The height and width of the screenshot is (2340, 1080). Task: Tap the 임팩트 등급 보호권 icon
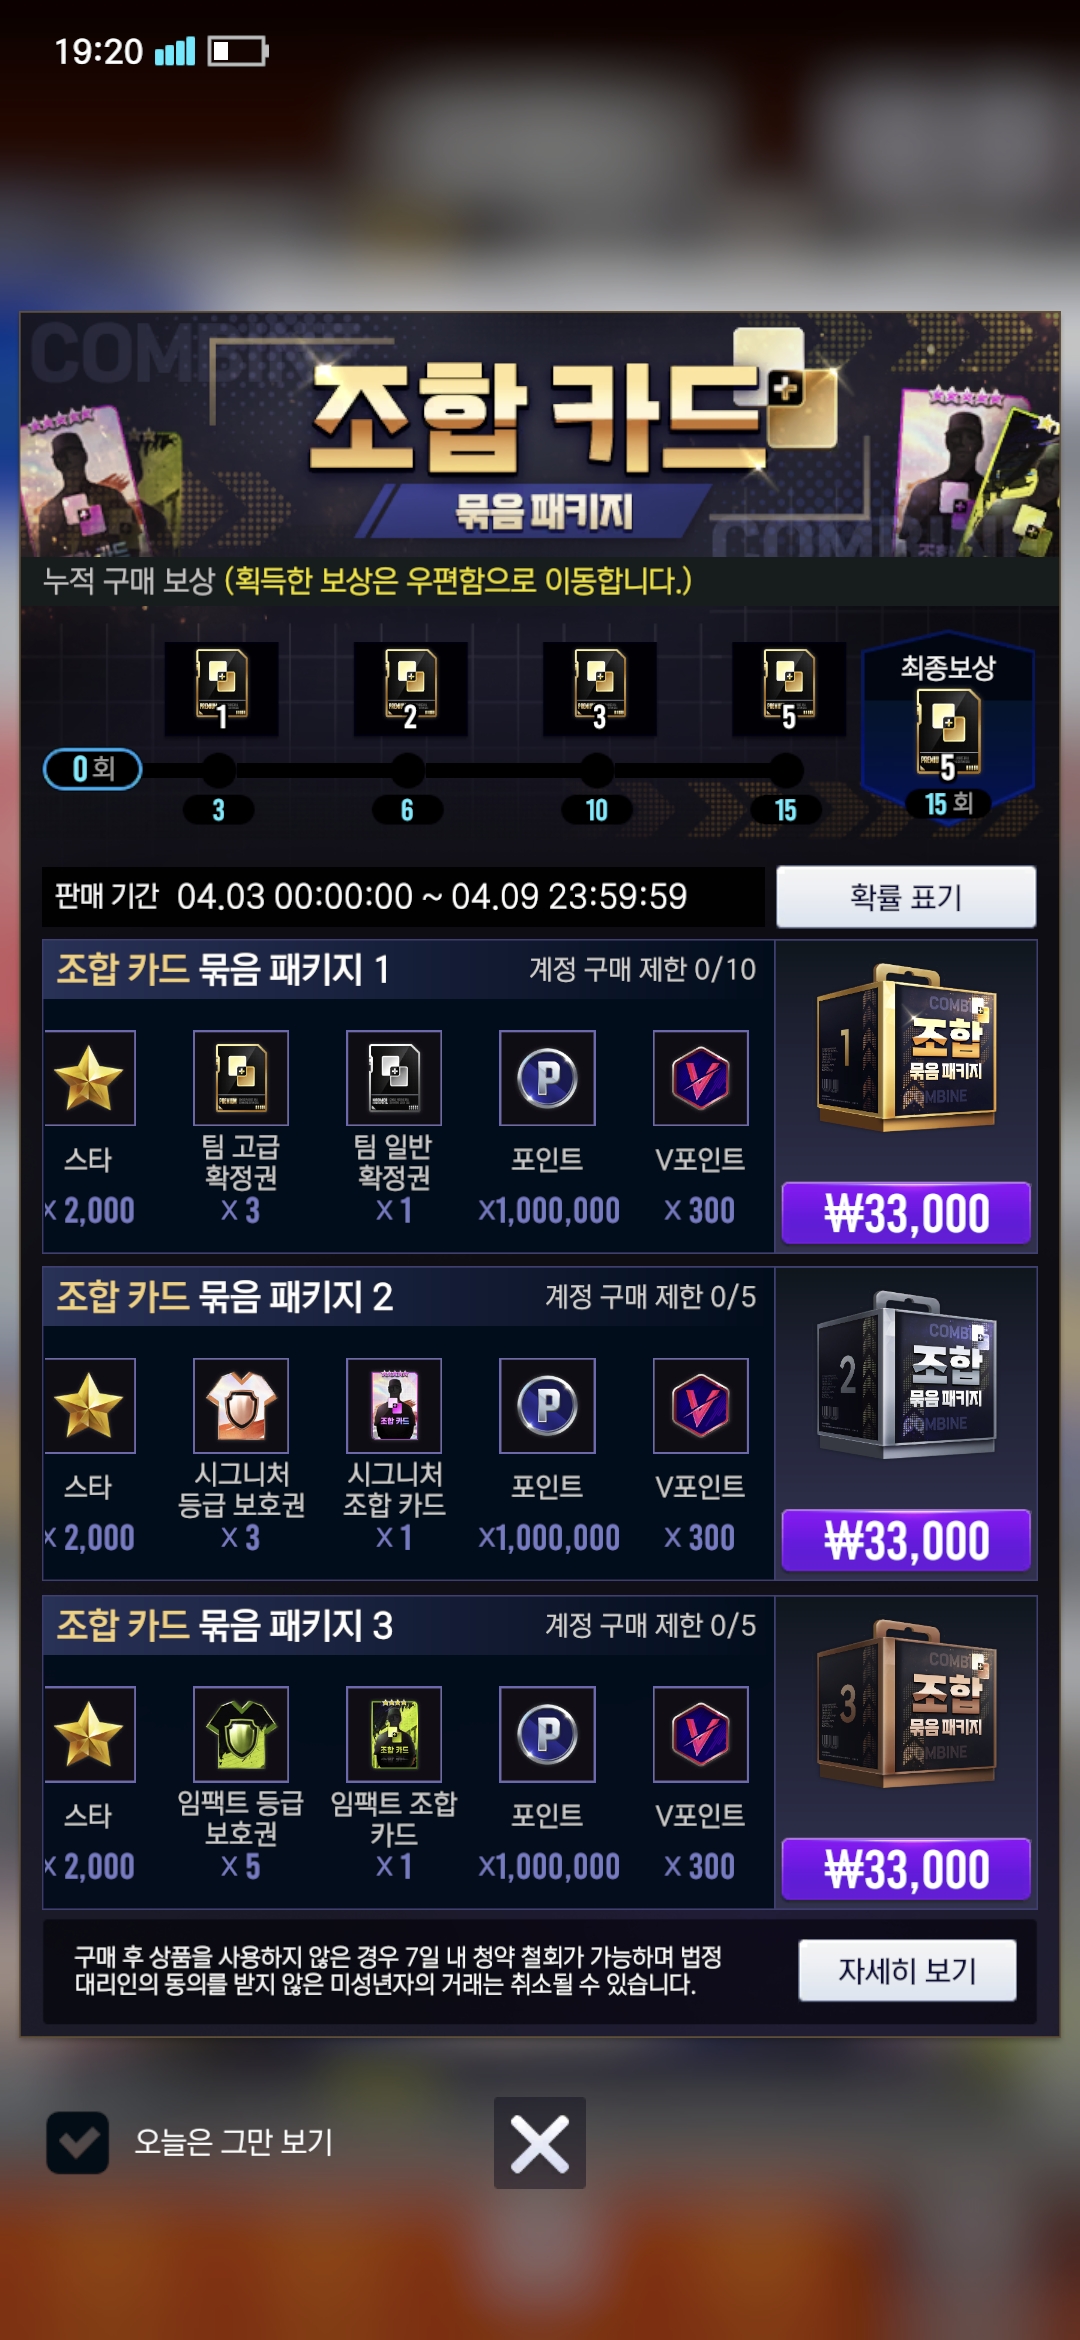[241, 1734]
